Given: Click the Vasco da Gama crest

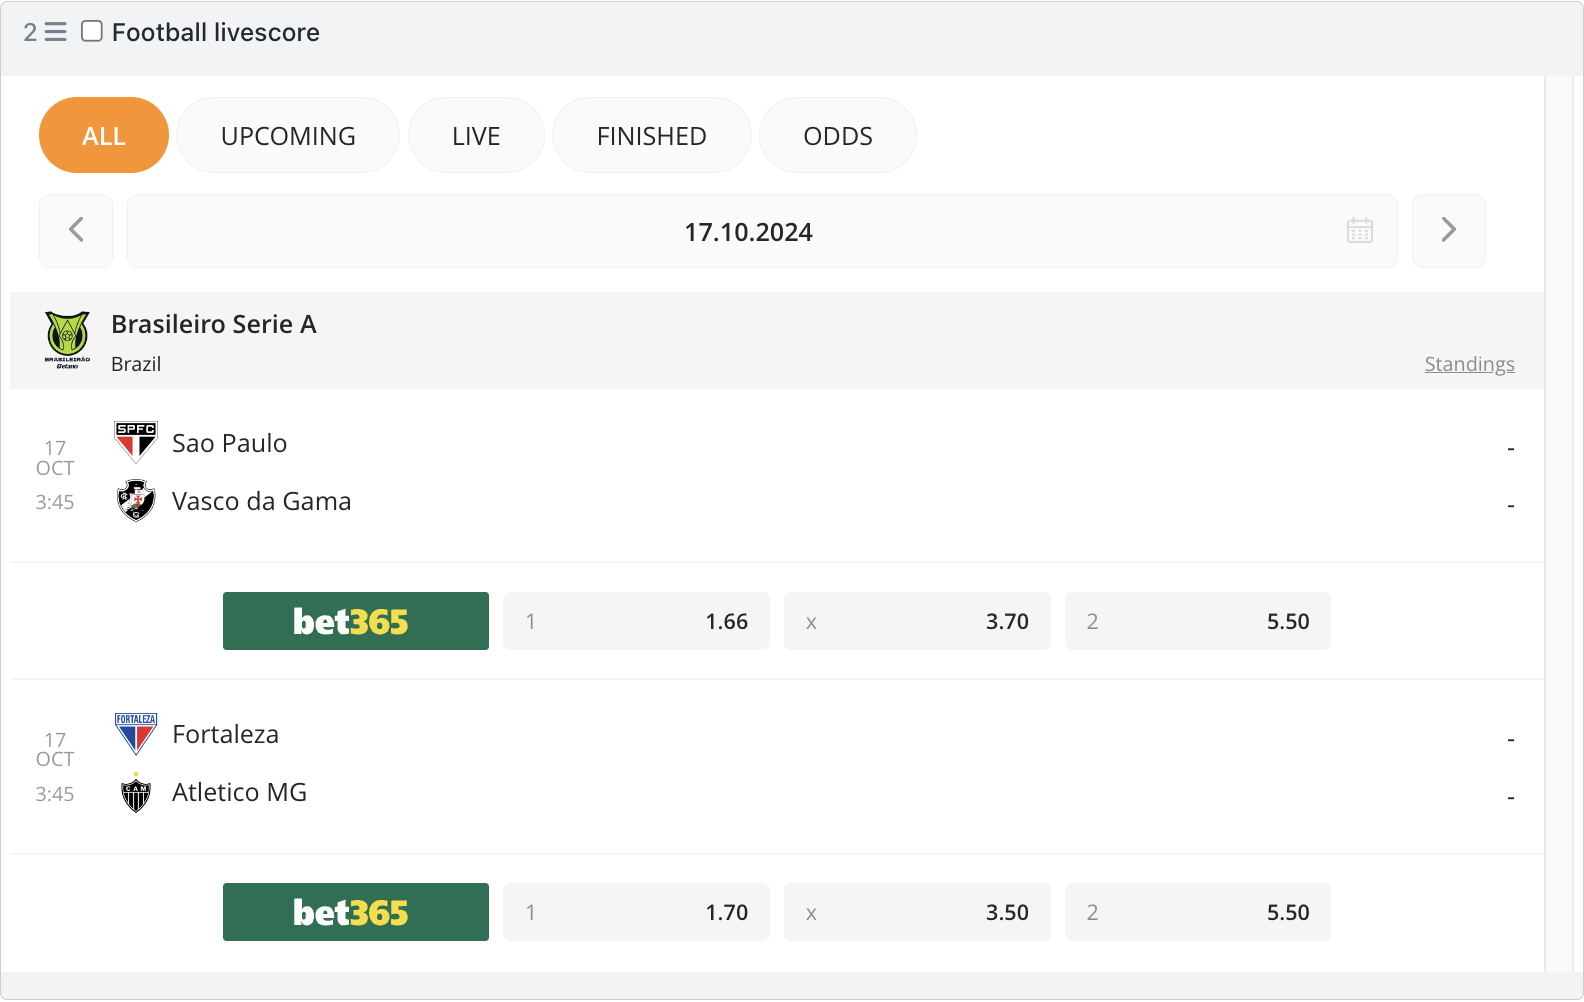Looking at the screenshot, I should (135, 500).
